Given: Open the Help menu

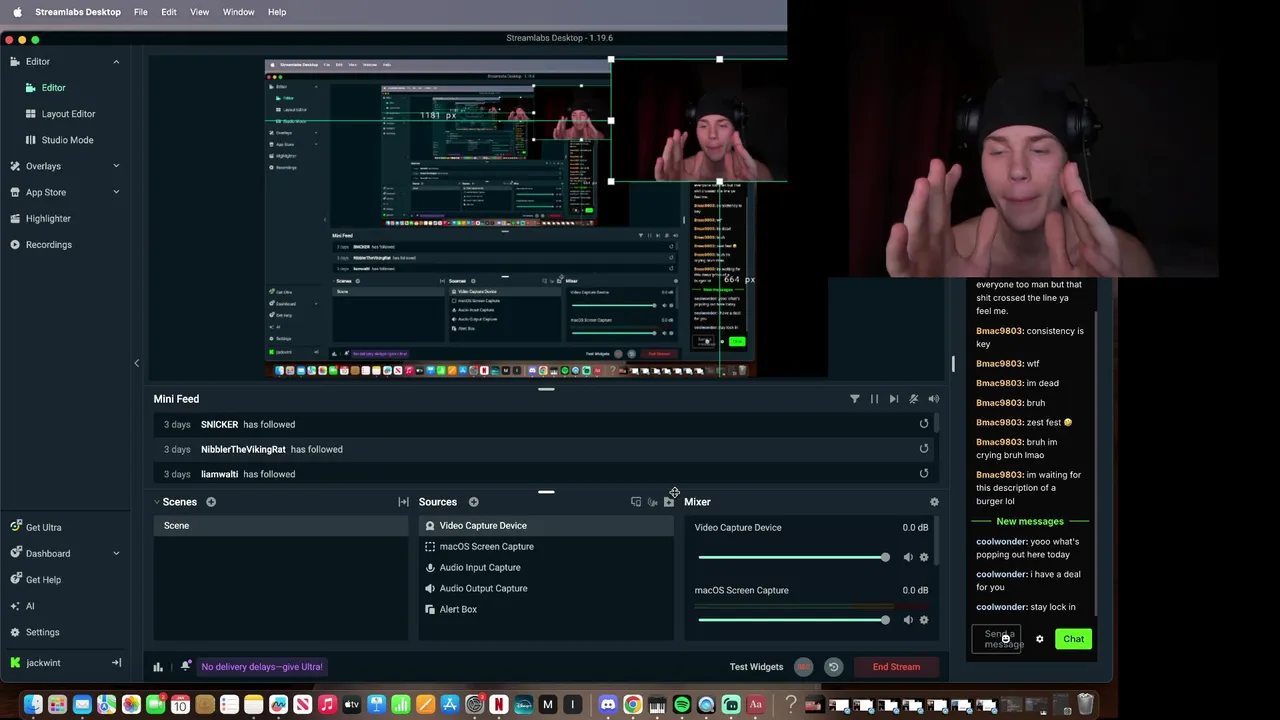Looking at the screenshot, I should coord(277,12).
